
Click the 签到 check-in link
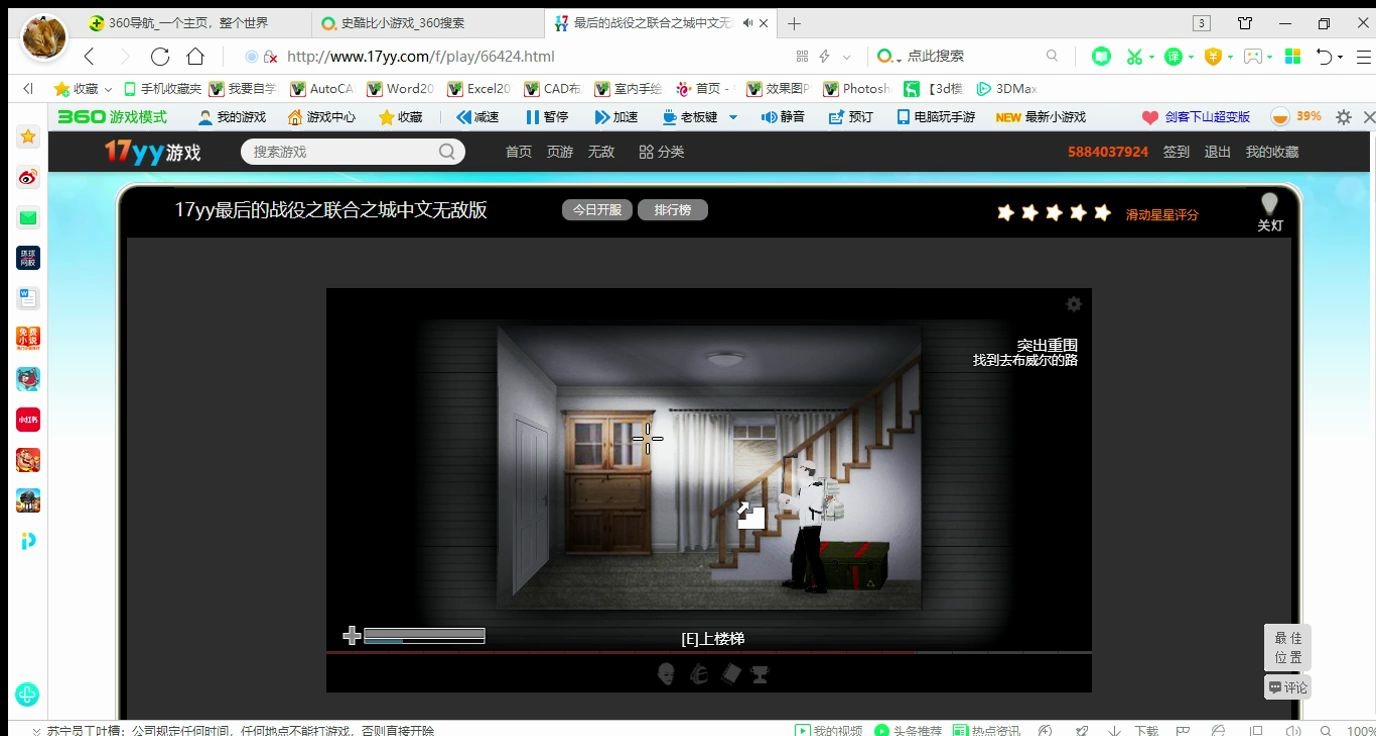pyautogui.click(x=1176, y=152)
